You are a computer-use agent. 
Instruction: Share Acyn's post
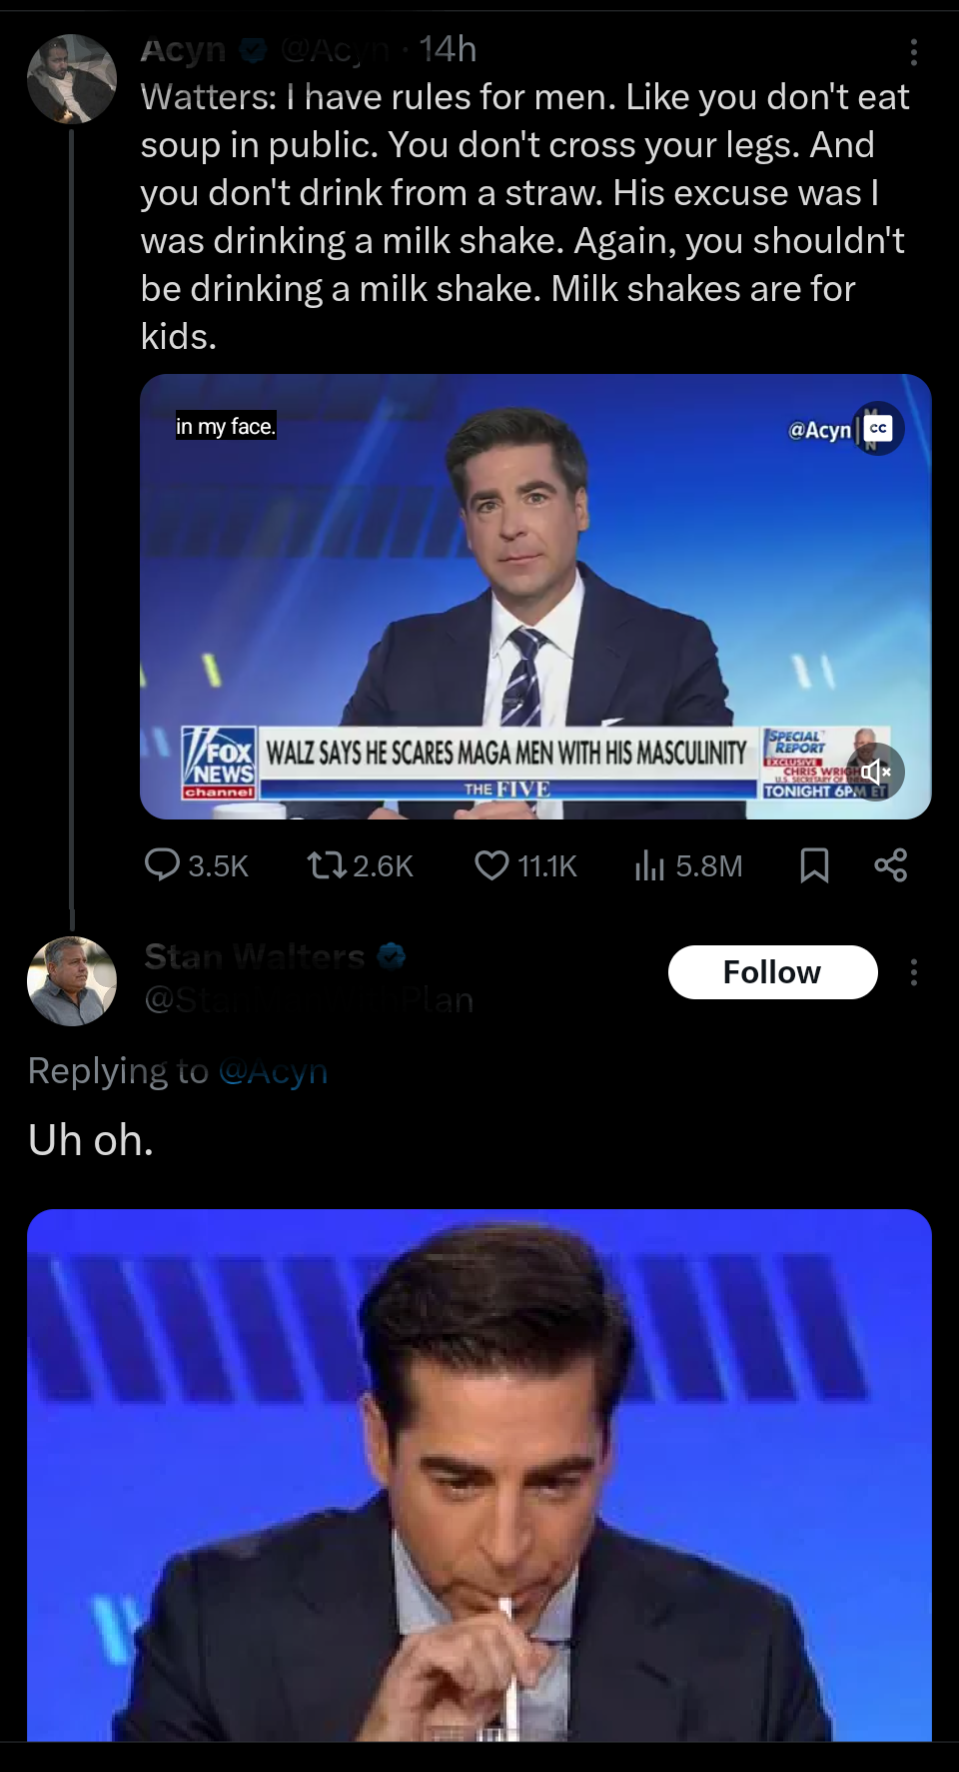(x=890, y=865)
